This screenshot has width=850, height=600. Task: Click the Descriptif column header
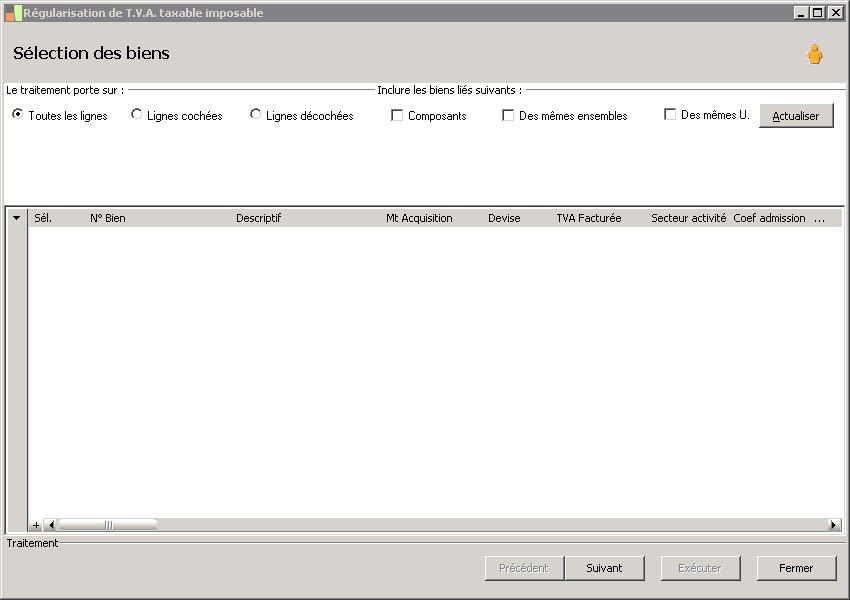pyautogui.click(x=259, y=218)
